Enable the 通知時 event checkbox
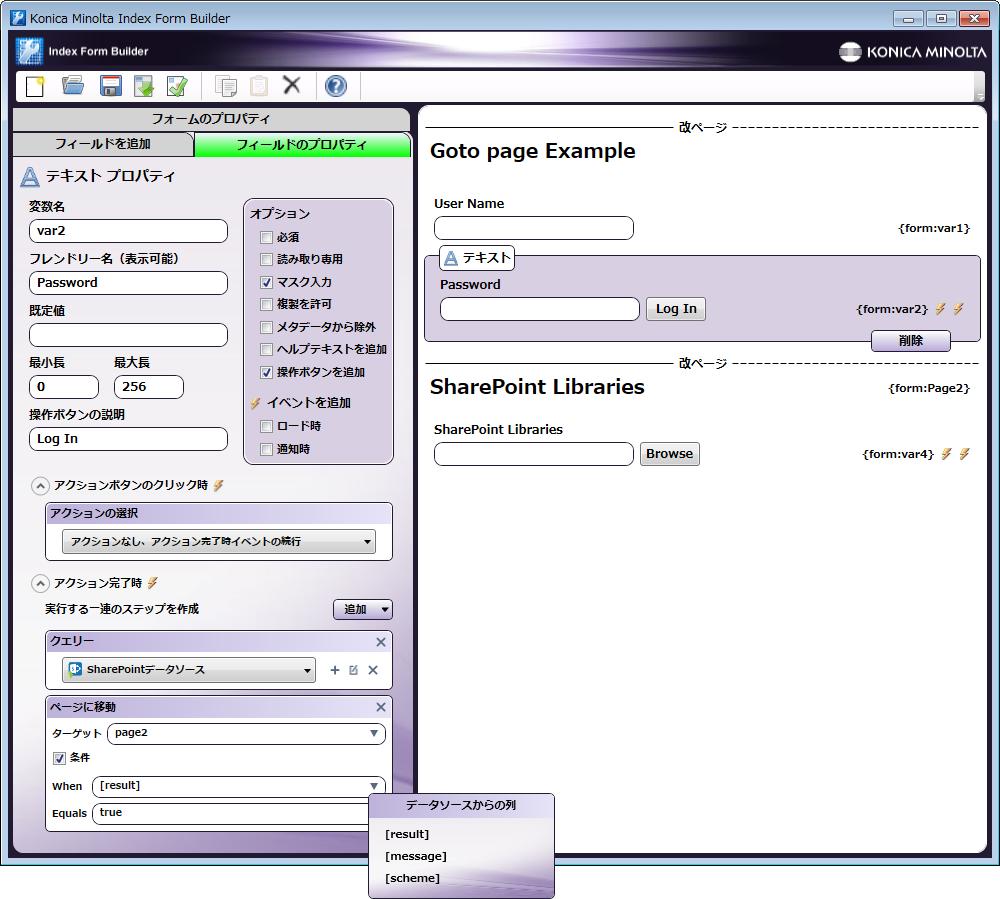 click(267, 450)
